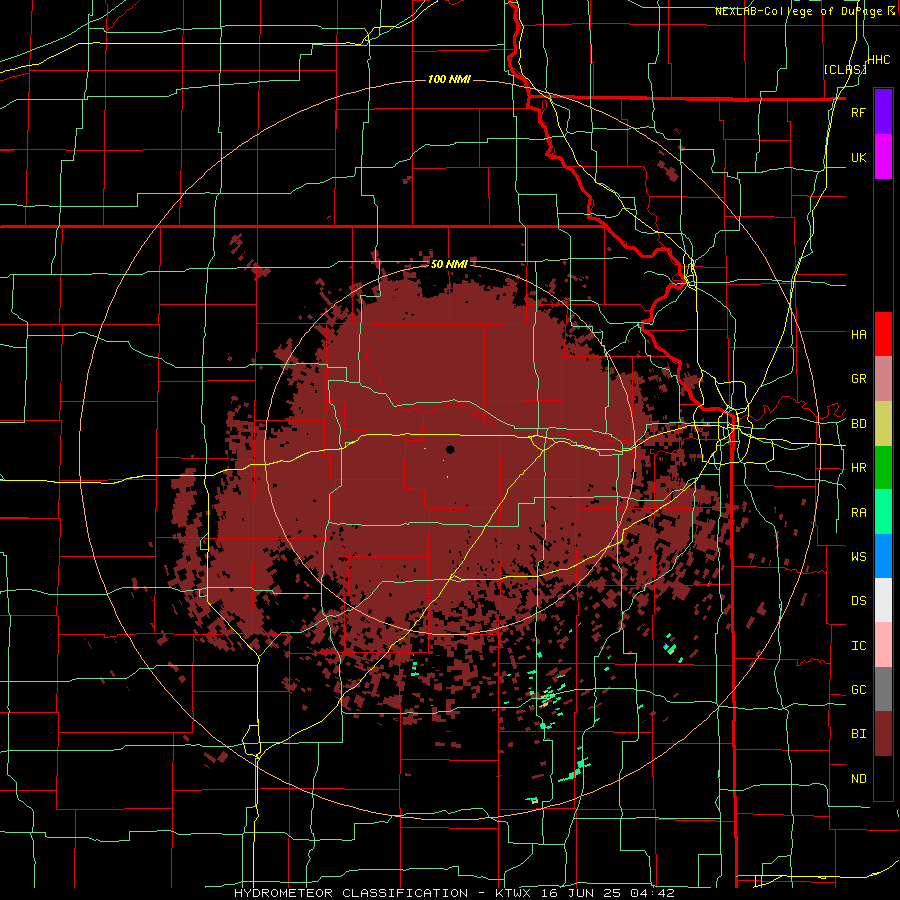Click the GR pink legend color swatch
Viewport: 900px width, 900px height.
tap(883, 378)
